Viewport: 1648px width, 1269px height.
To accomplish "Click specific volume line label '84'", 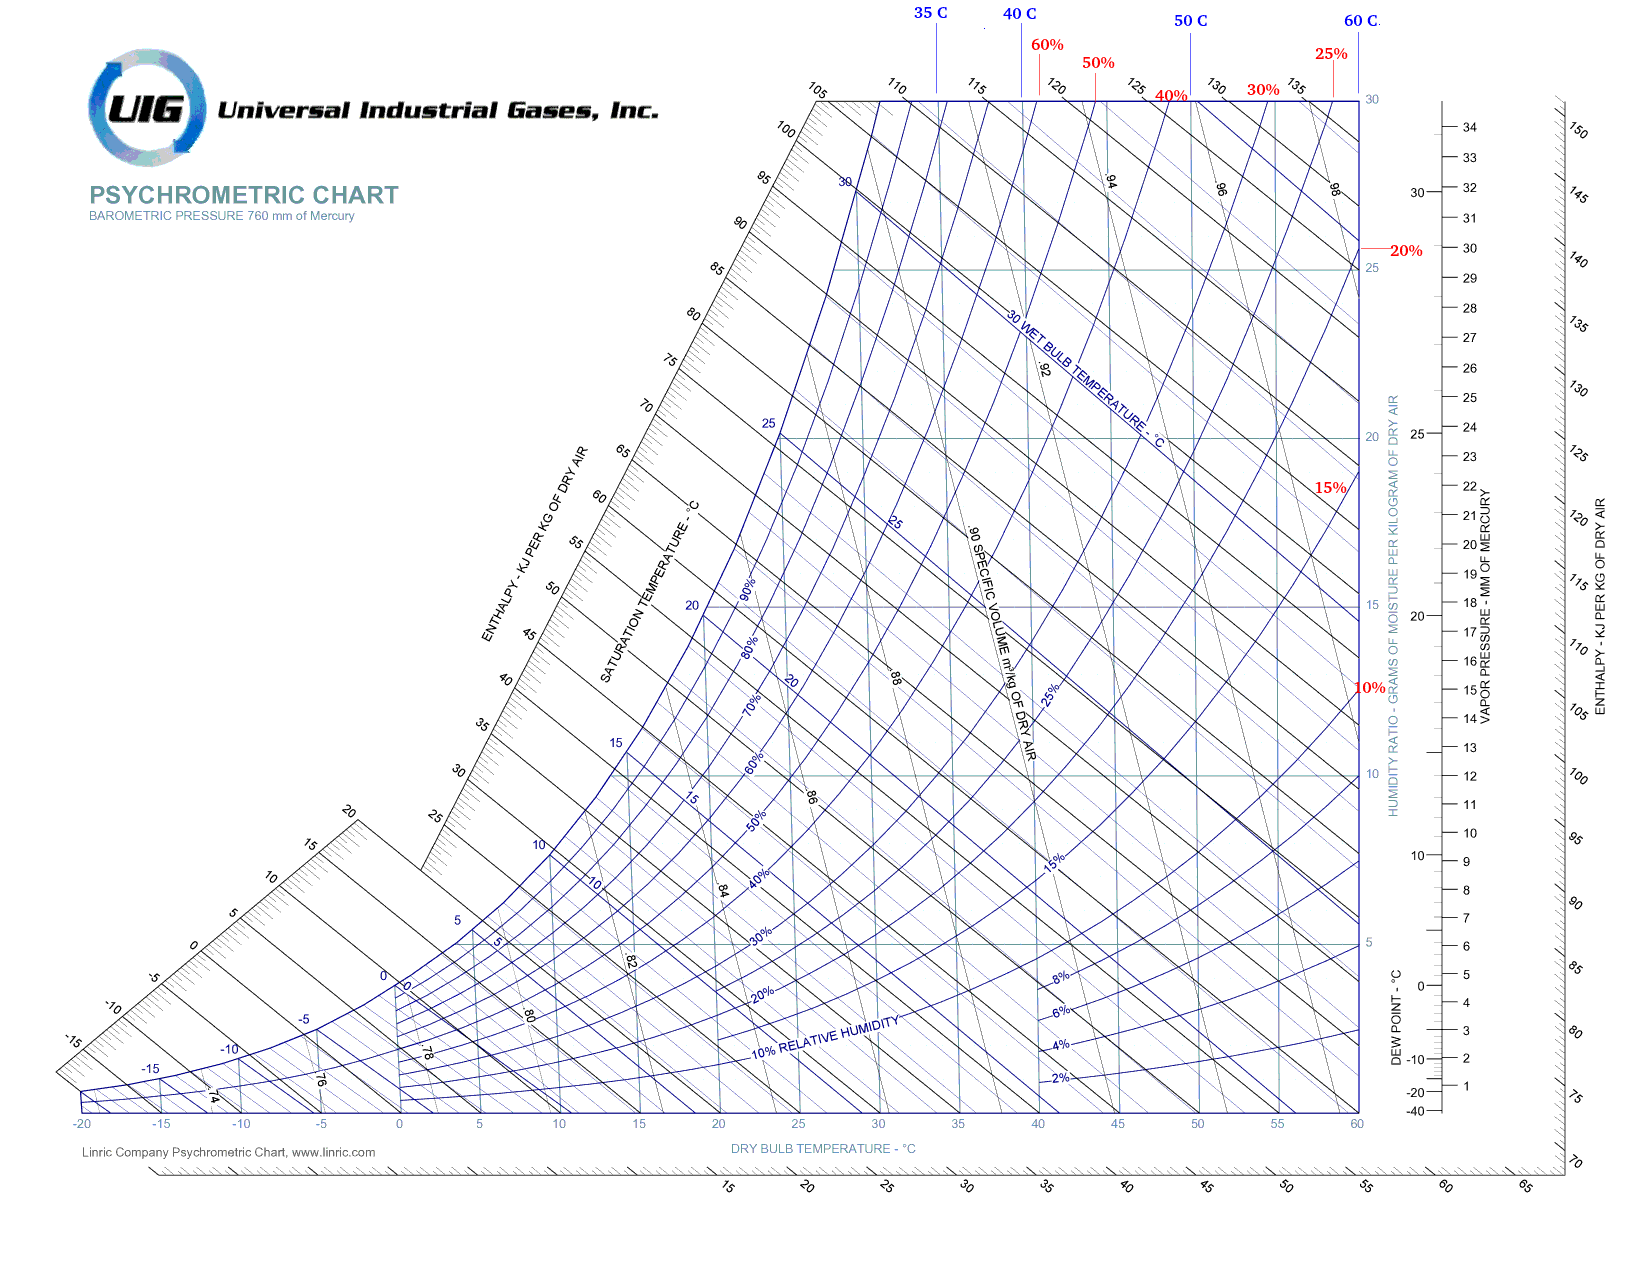I will point(723,891).
